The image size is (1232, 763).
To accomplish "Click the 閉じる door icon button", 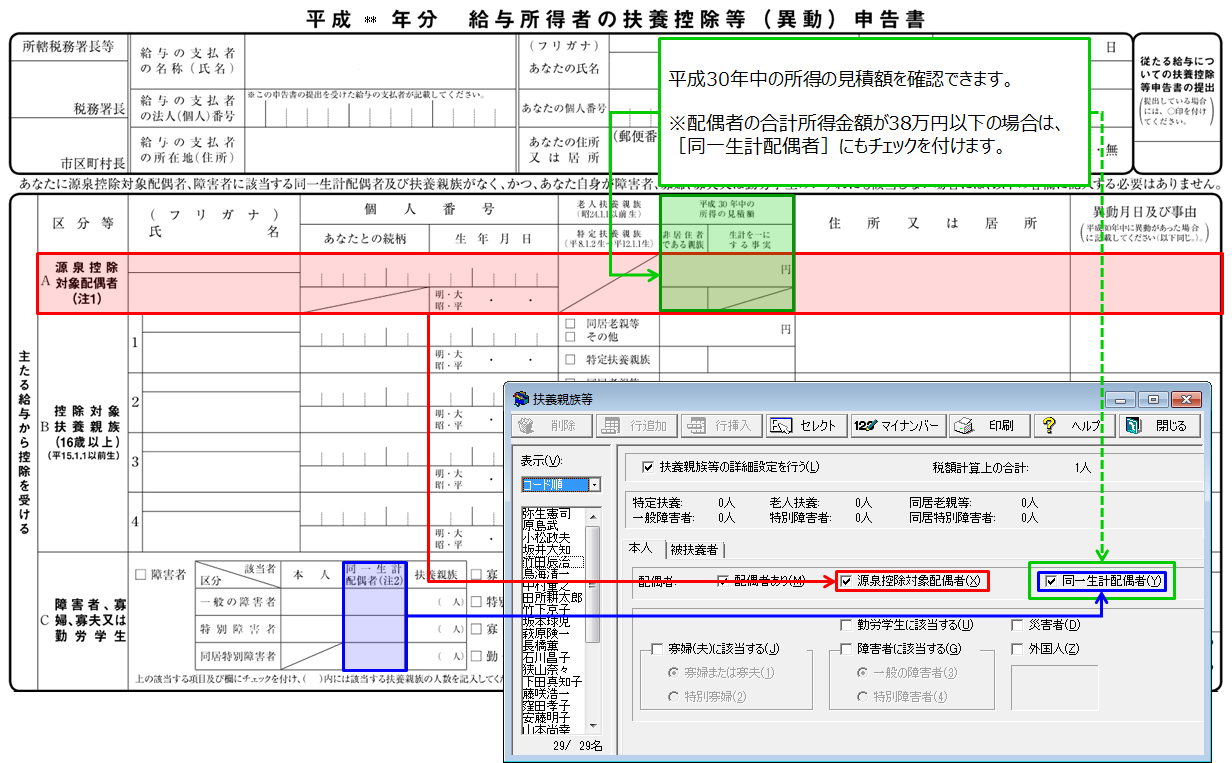I will pyautogui.click(x=1159, y=425).
